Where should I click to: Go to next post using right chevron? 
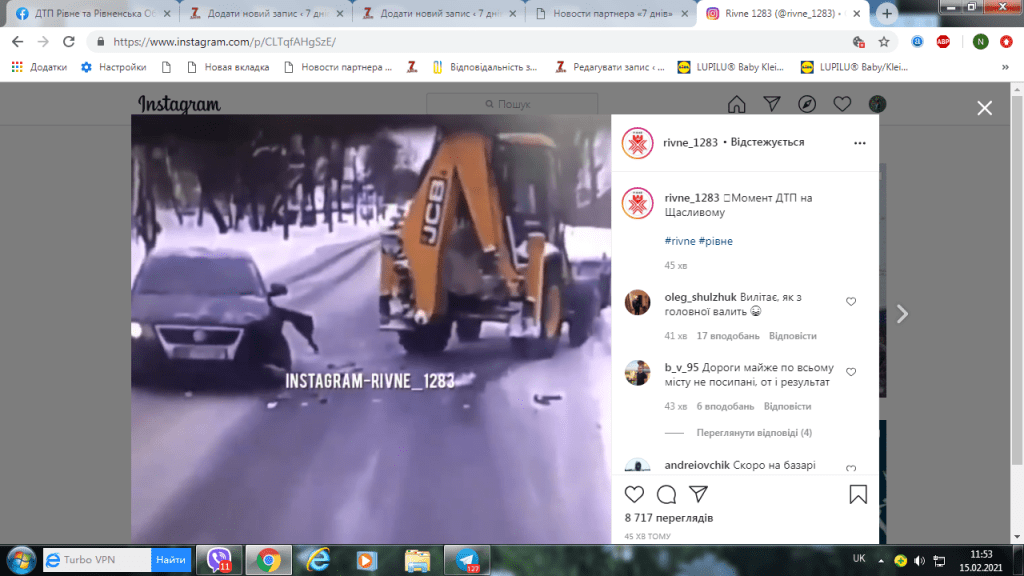click(902, 314)
